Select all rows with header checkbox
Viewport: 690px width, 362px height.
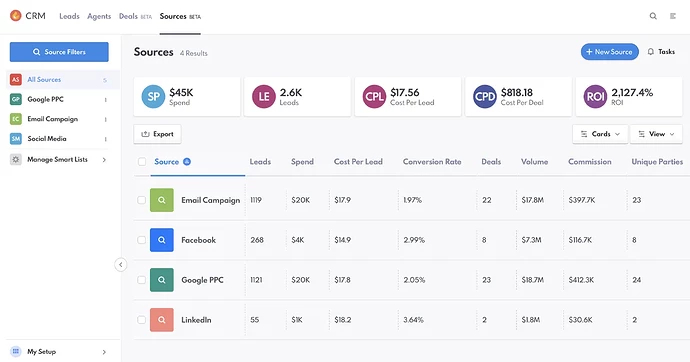142,161
